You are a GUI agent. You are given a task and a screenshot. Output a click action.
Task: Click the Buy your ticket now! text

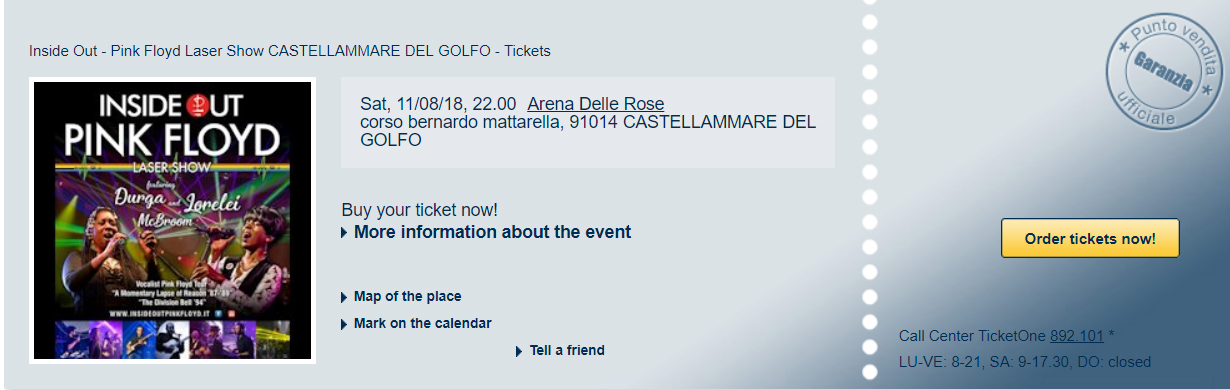pyautogui.click(x=420, y=210)
